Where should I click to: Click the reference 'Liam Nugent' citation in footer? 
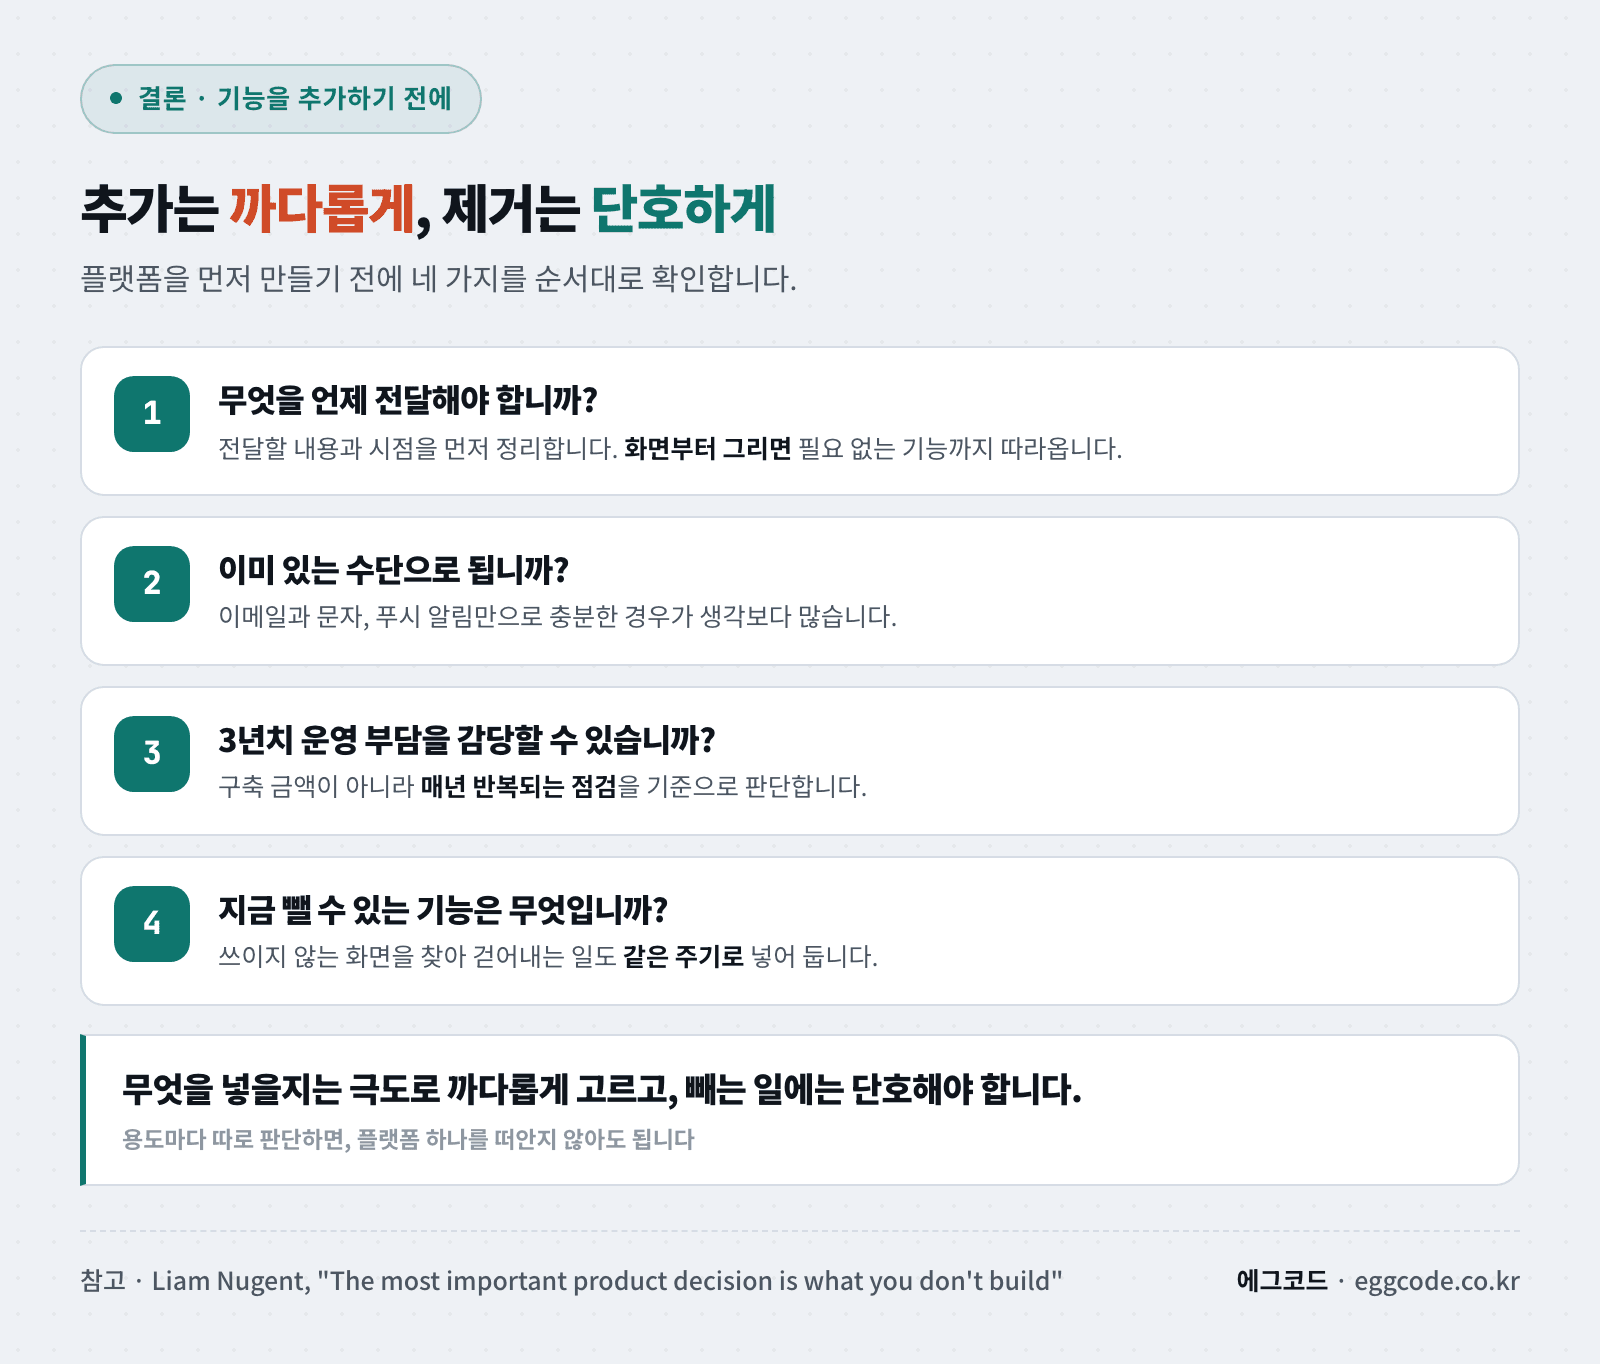click(x=571, y=1281)
